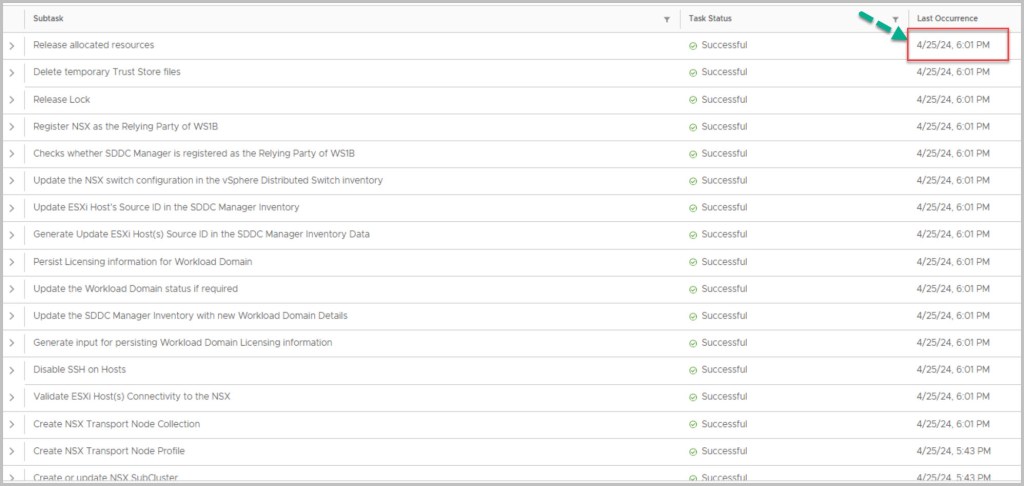Expand the Release allocated resources subtask

click(x=12, y=46)
